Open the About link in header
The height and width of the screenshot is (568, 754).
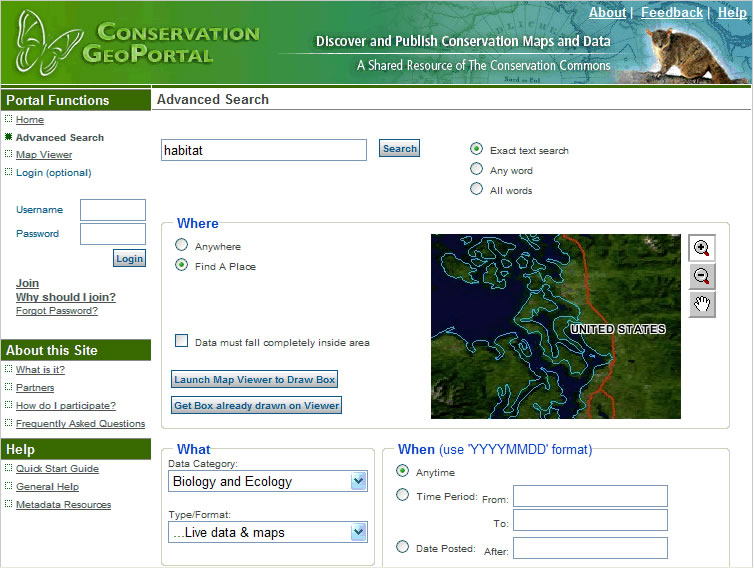[607, 13]
